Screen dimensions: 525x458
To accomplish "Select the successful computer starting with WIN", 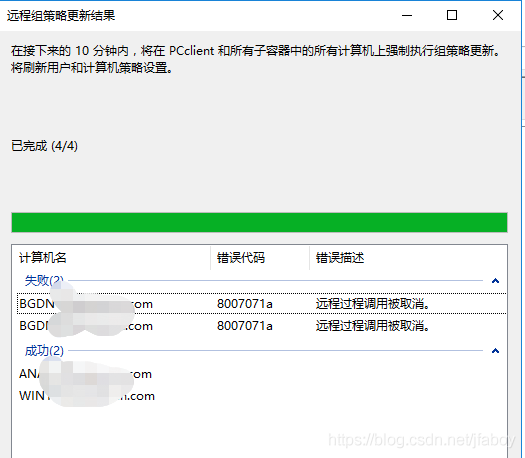I will [x=87, y=396].
